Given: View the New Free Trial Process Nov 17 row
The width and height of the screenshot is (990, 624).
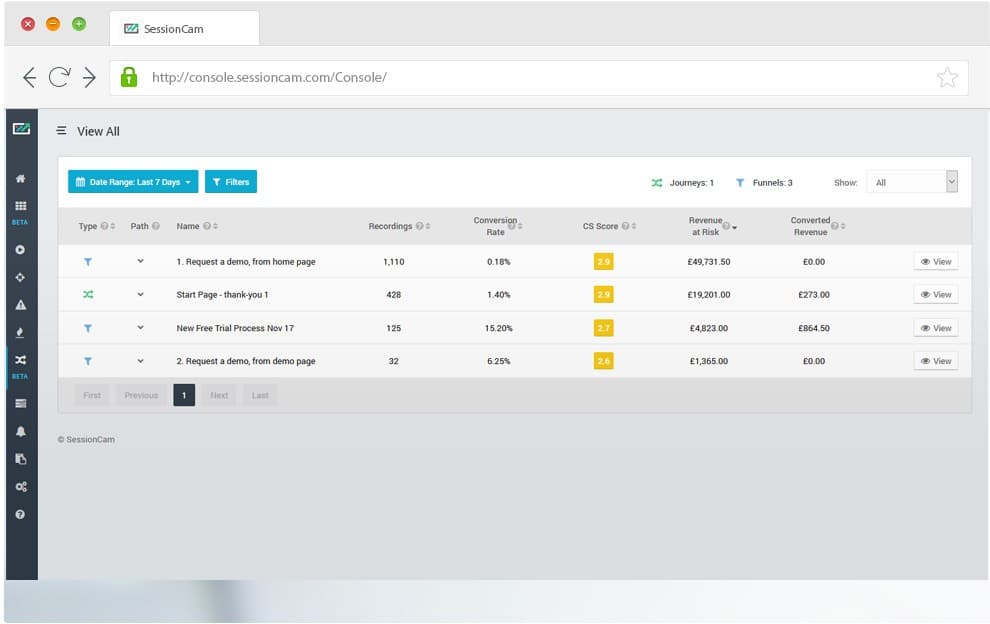Looking at the screenshot, I should [935, 328].
